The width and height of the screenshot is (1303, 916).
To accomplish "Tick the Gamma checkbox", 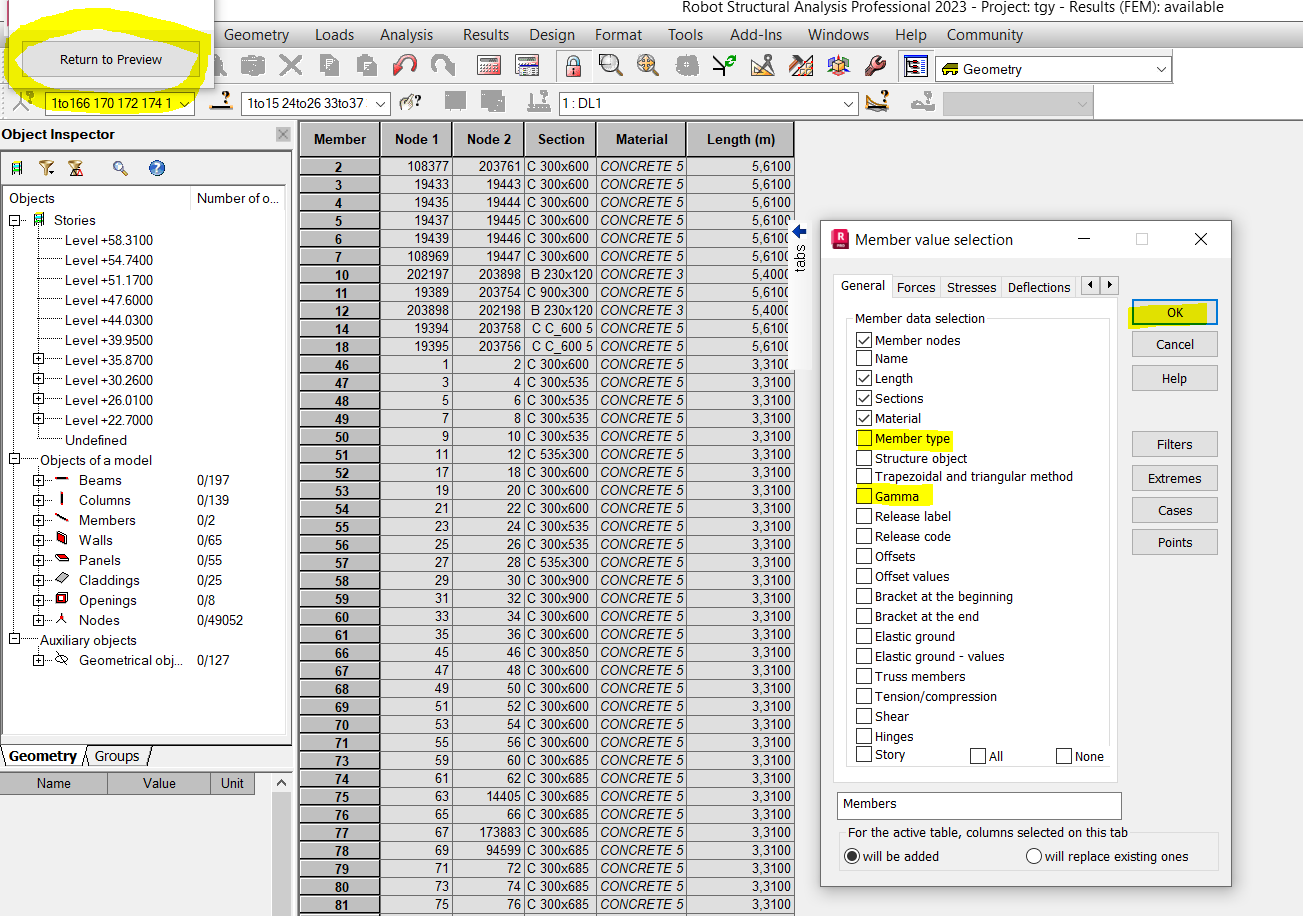I will 864,496.
